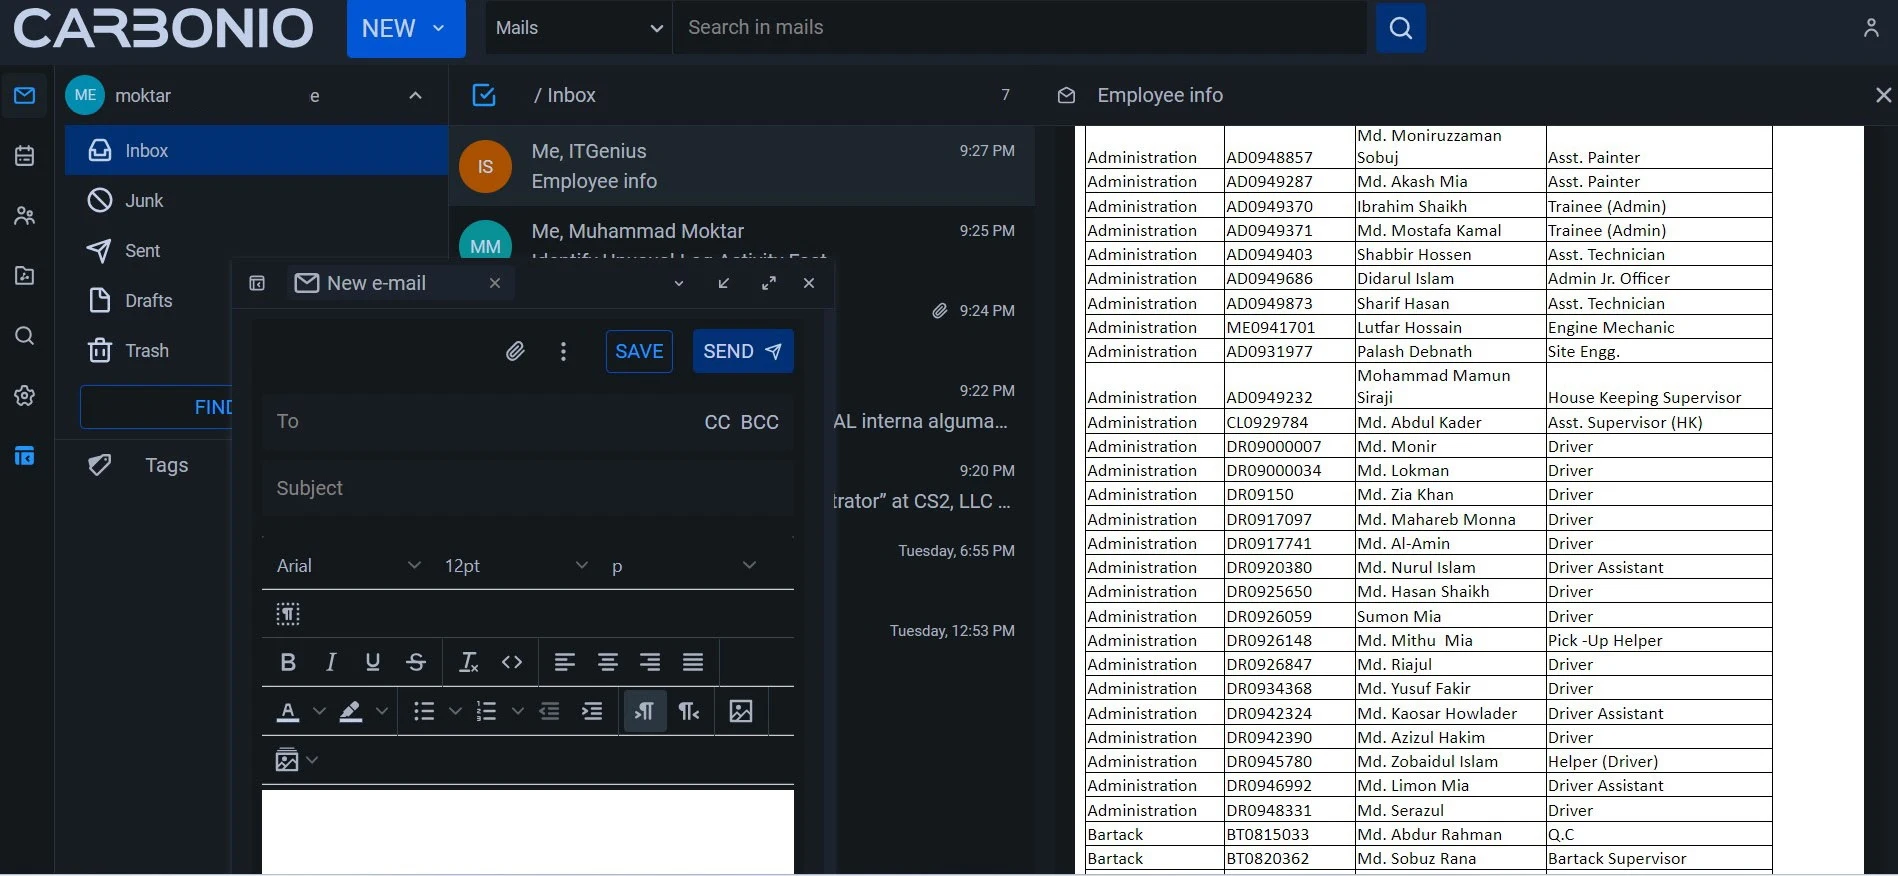Toggle bold formatting in the editor
The image size is (1898, 876).
pyautogui.click(x=288, y=662)
